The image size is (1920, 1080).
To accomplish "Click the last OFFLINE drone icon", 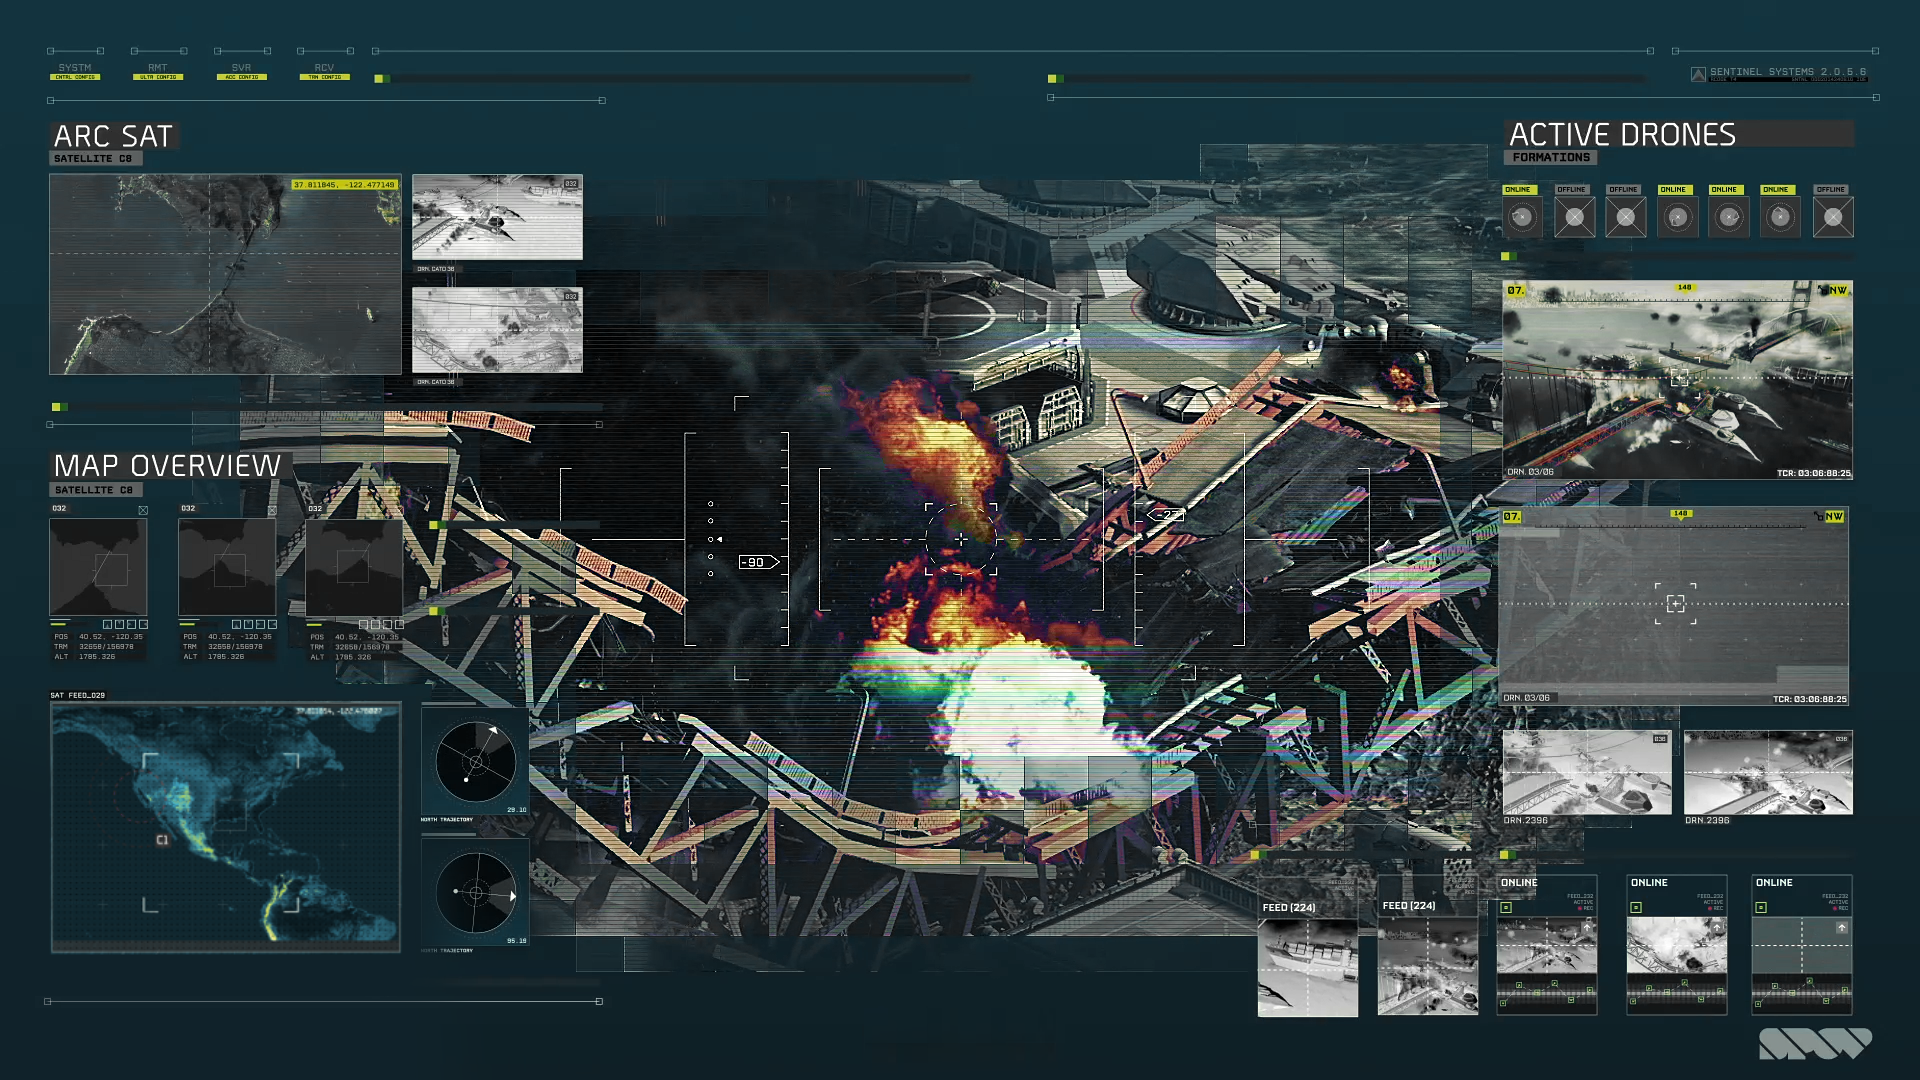I will 1833,217.
